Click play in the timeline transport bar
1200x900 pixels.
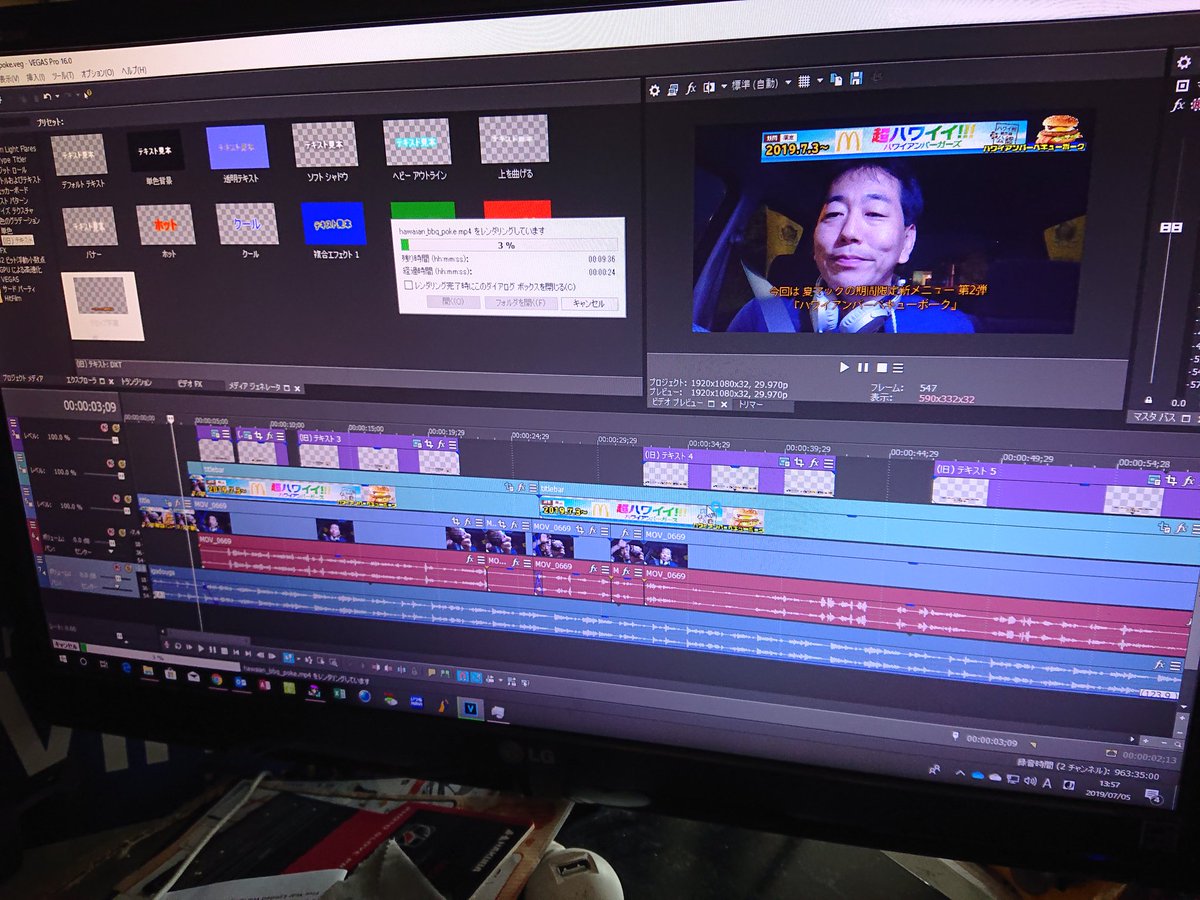point(201,649)
